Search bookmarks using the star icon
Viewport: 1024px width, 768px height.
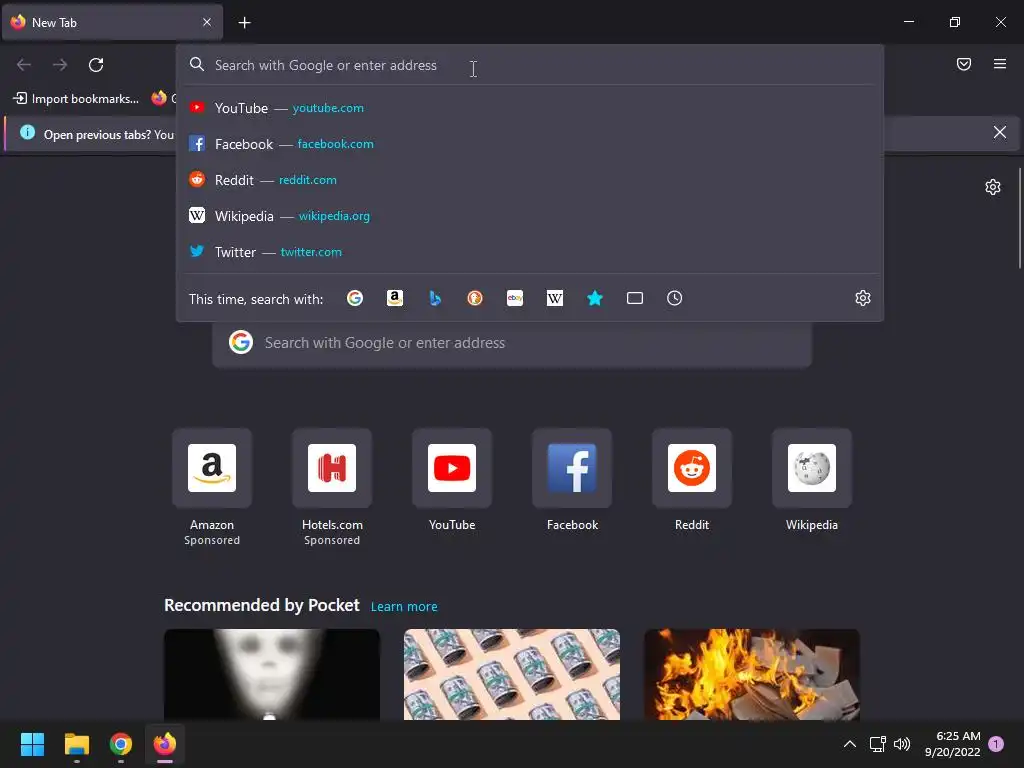pos(594,298)
